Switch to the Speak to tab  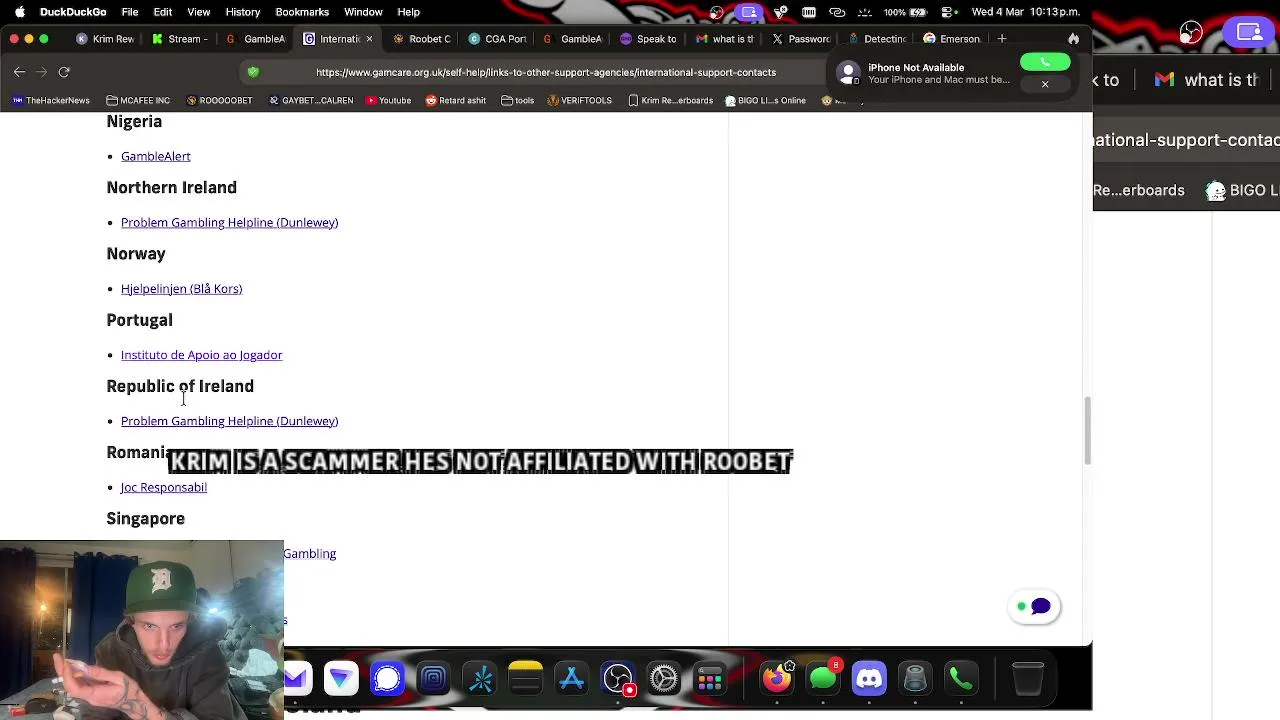[x=649, y=39]
